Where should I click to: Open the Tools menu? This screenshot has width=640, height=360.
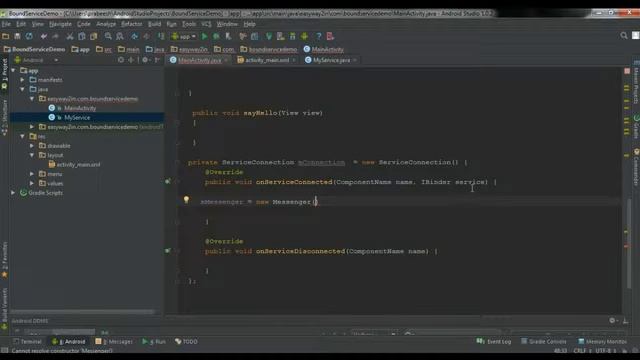pos(189,24)
